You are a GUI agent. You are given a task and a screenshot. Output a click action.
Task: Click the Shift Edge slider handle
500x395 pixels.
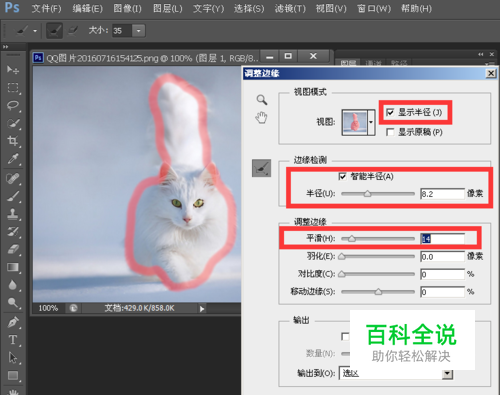[x=378, y=292]
